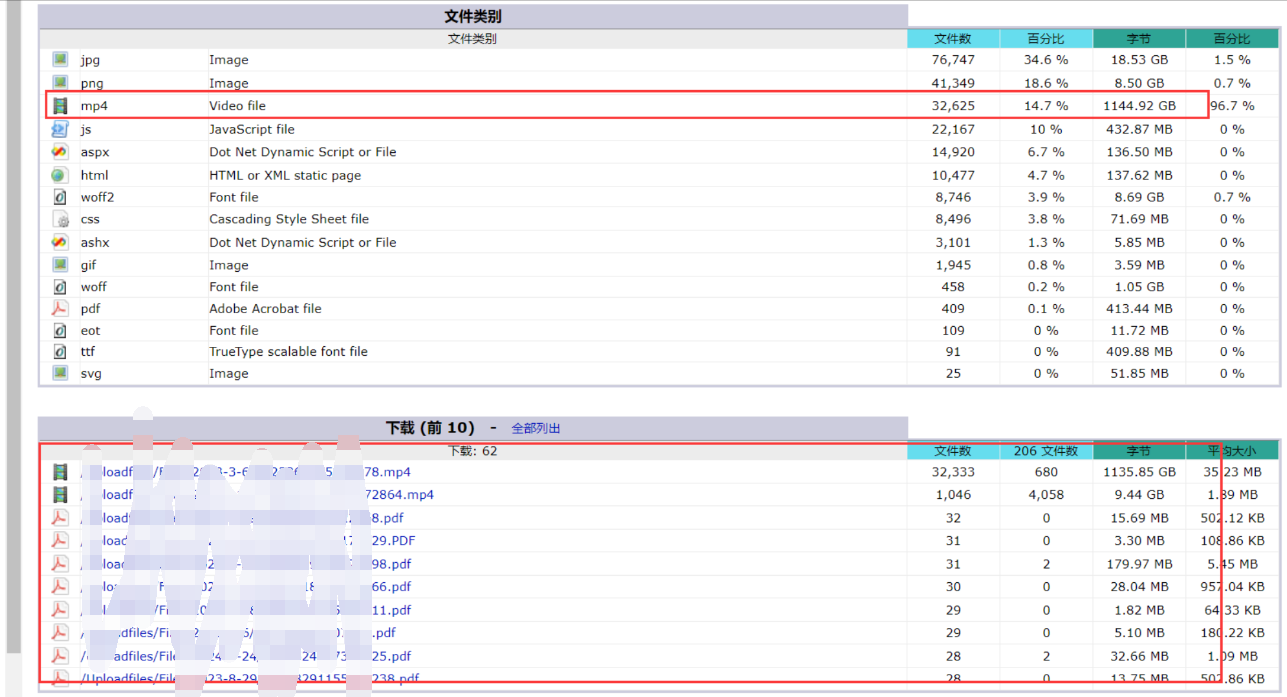The height and width of the screenshot is (697, 1287).
Task: Click the woff2 font file icon
Action: point(60,197)
